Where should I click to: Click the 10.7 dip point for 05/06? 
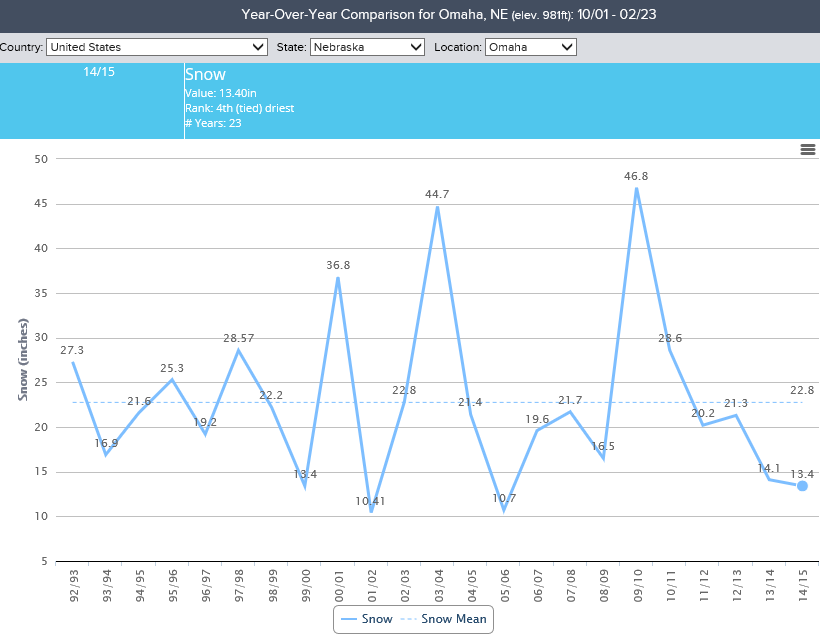click(x=503, y=509)
